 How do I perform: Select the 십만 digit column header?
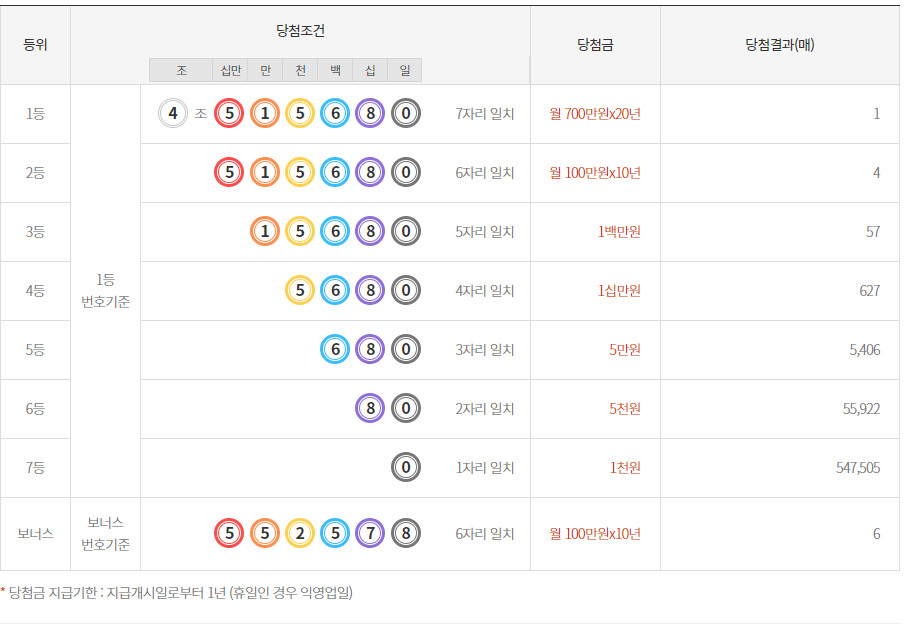(230, 70)
